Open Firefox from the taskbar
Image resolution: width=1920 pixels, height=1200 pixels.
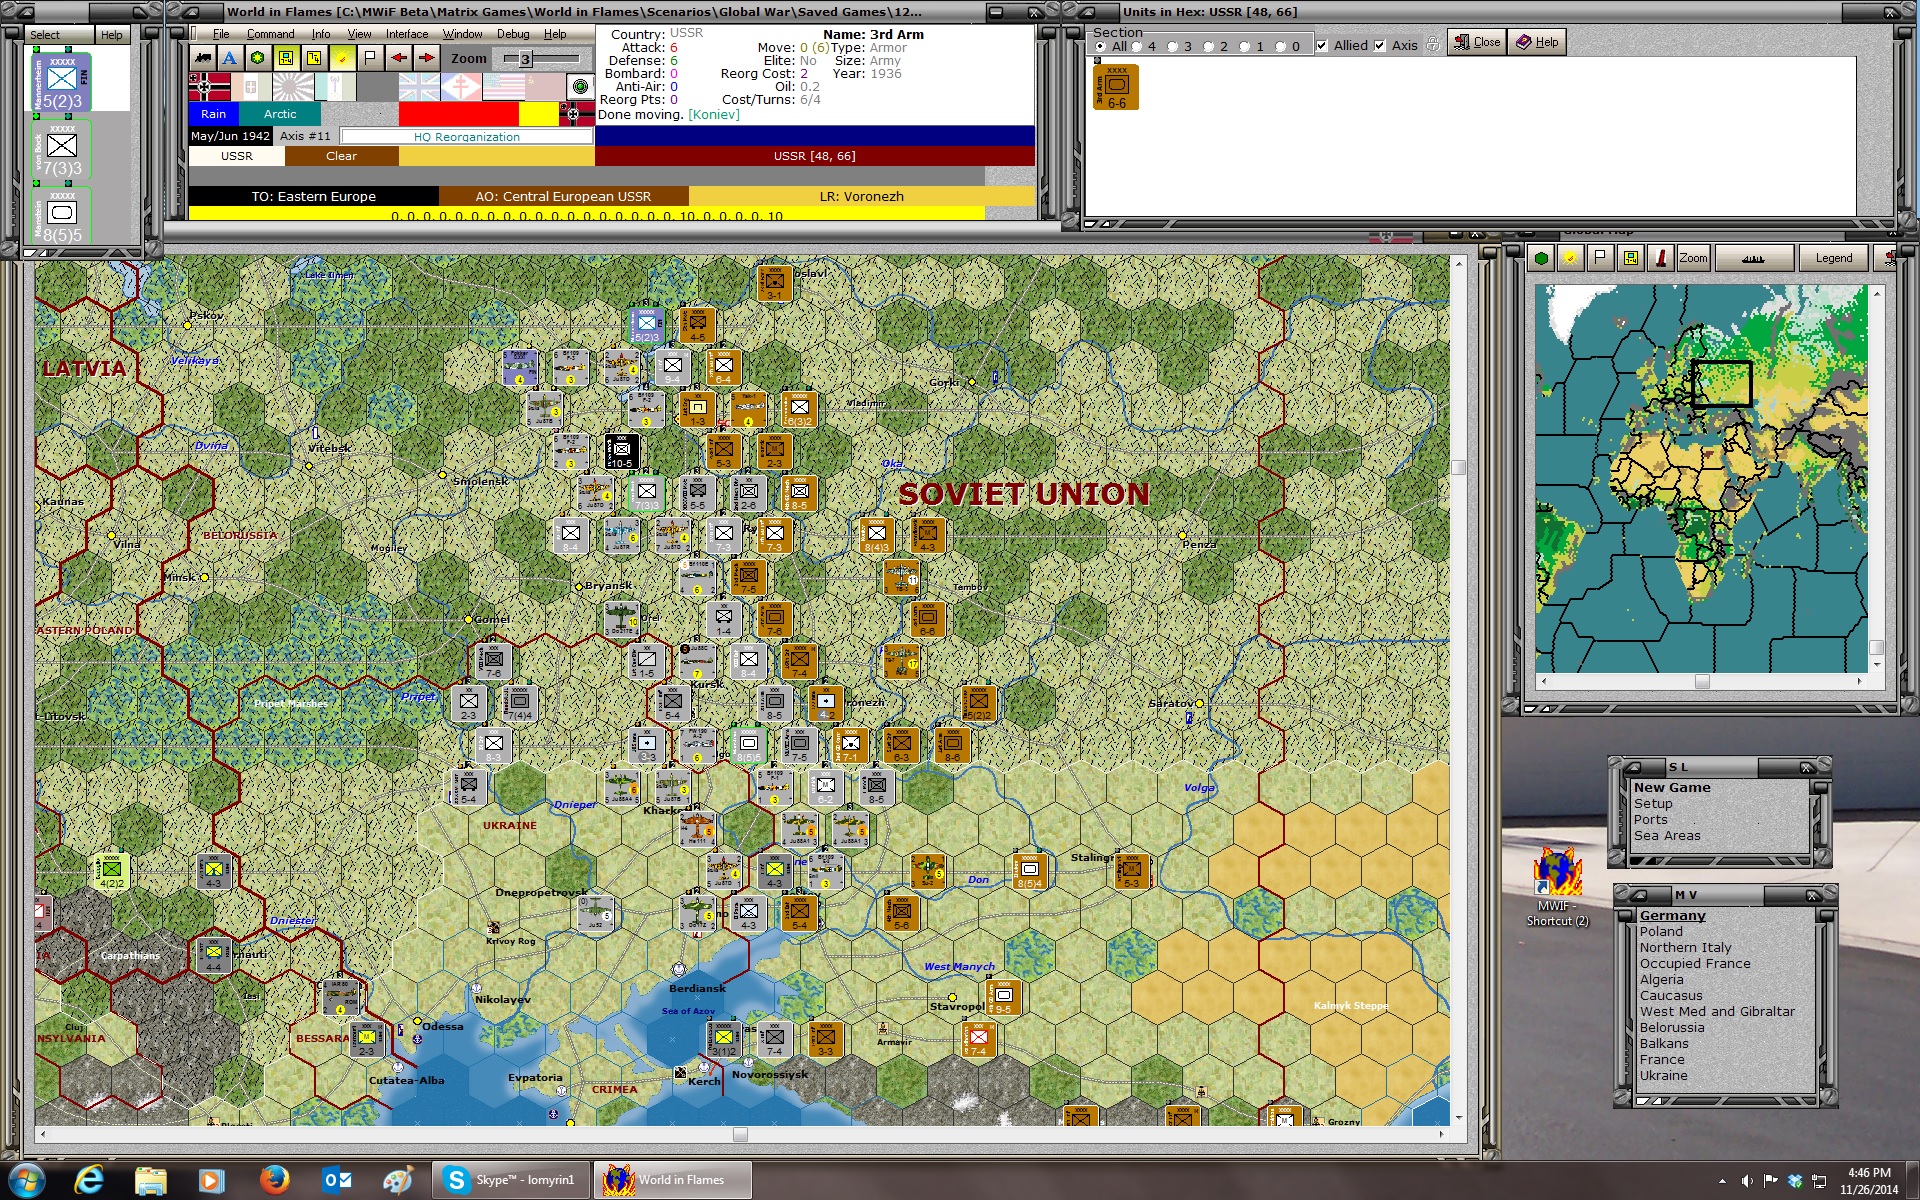click(x=274, y=1180)
